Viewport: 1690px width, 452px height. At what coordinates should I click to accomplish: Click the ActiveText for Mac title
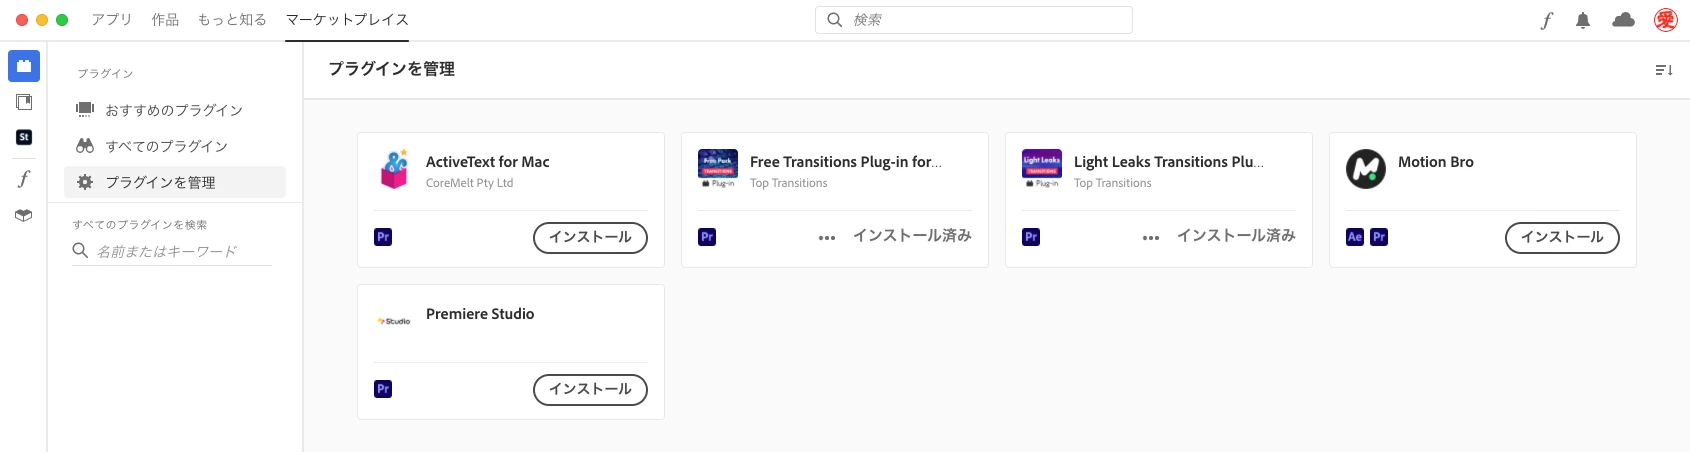[487, 162]
